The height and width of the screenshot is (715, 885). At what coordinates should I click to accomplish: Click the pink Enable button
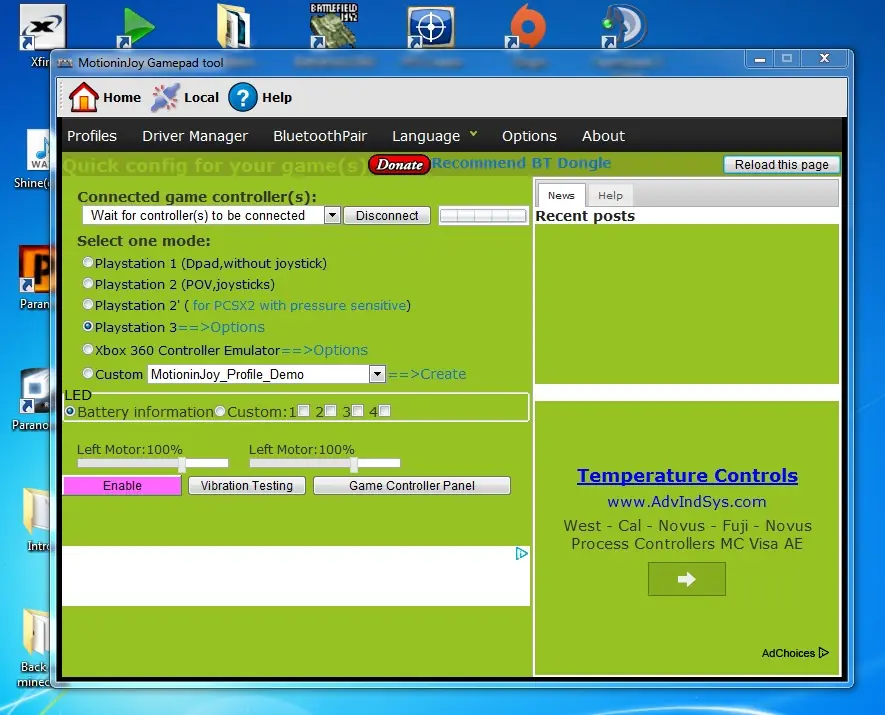coord(122,485)
